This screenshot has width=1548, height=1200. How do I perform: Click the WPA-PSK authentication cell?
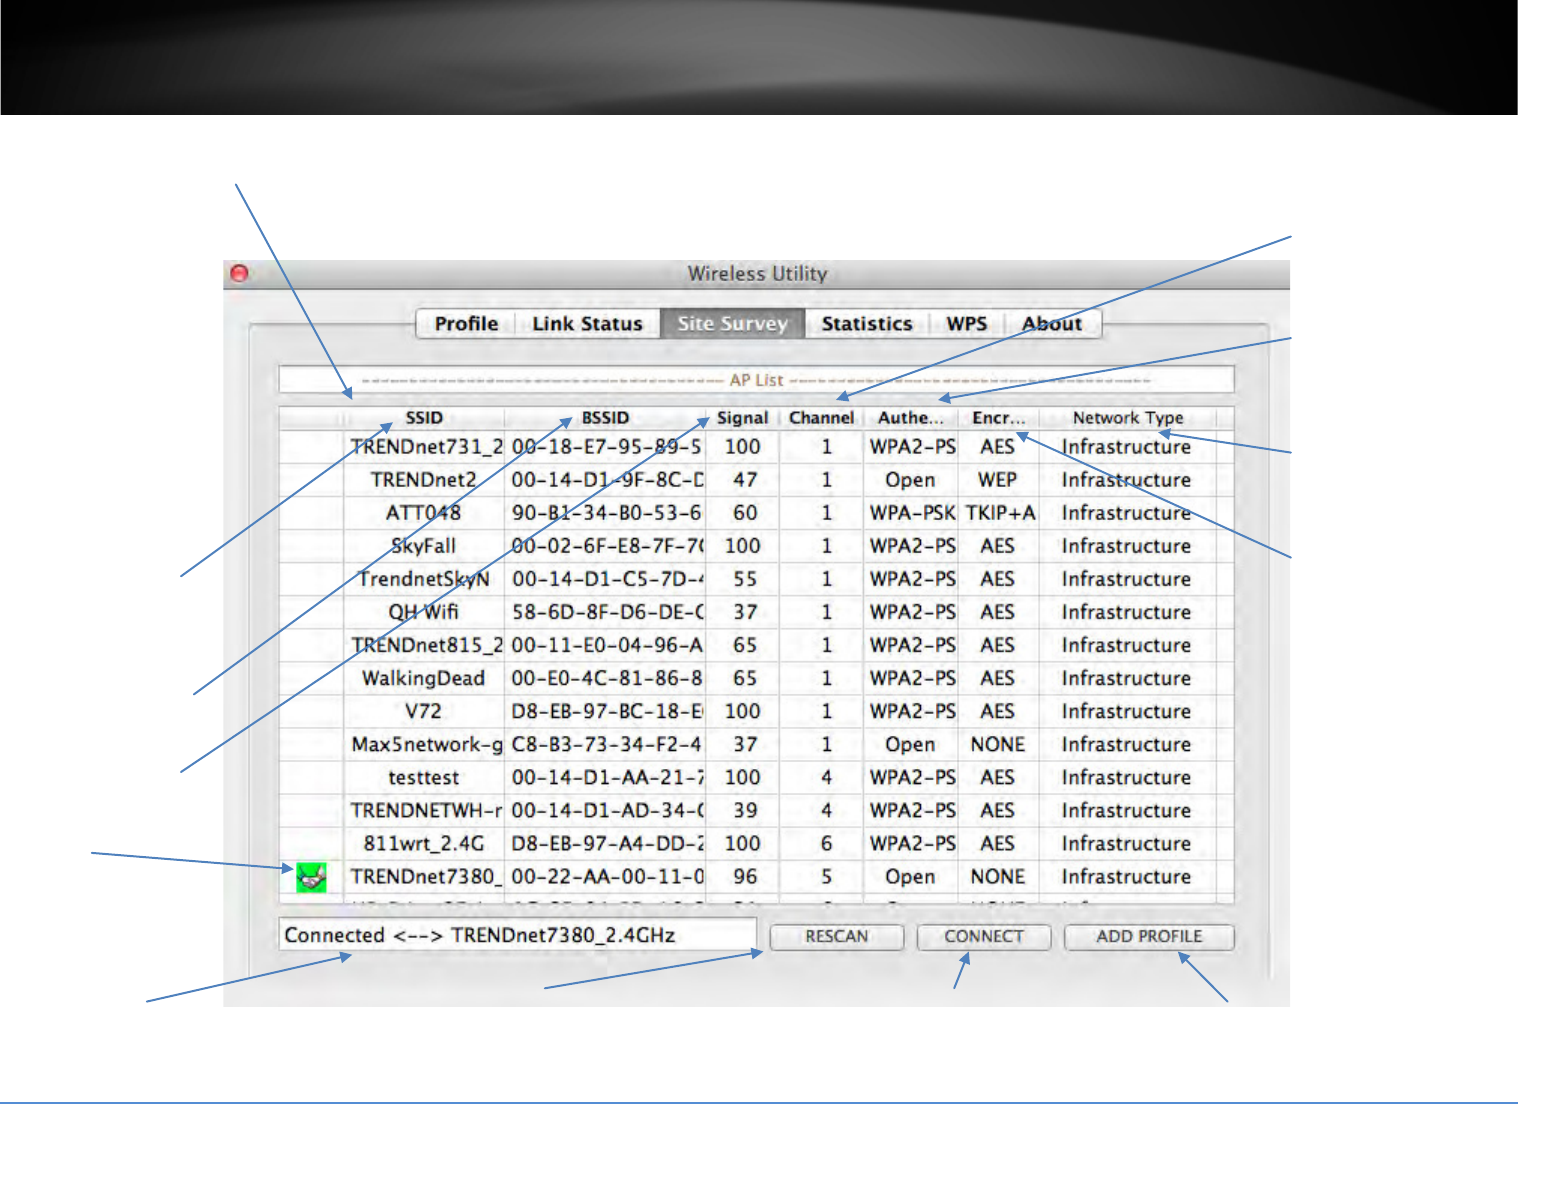point(912,513)
